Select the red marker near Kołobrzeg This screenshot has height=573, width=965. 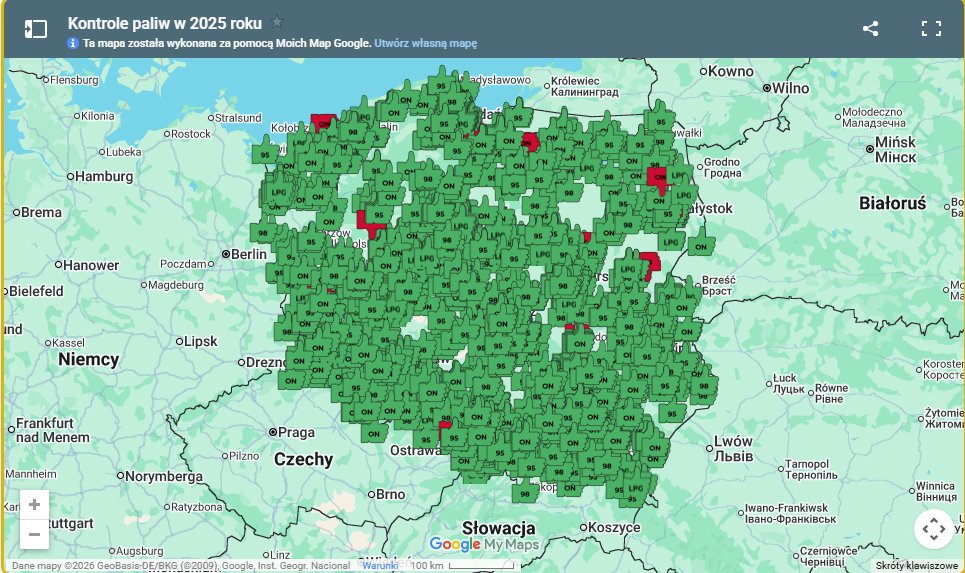[x=322, y=122]
